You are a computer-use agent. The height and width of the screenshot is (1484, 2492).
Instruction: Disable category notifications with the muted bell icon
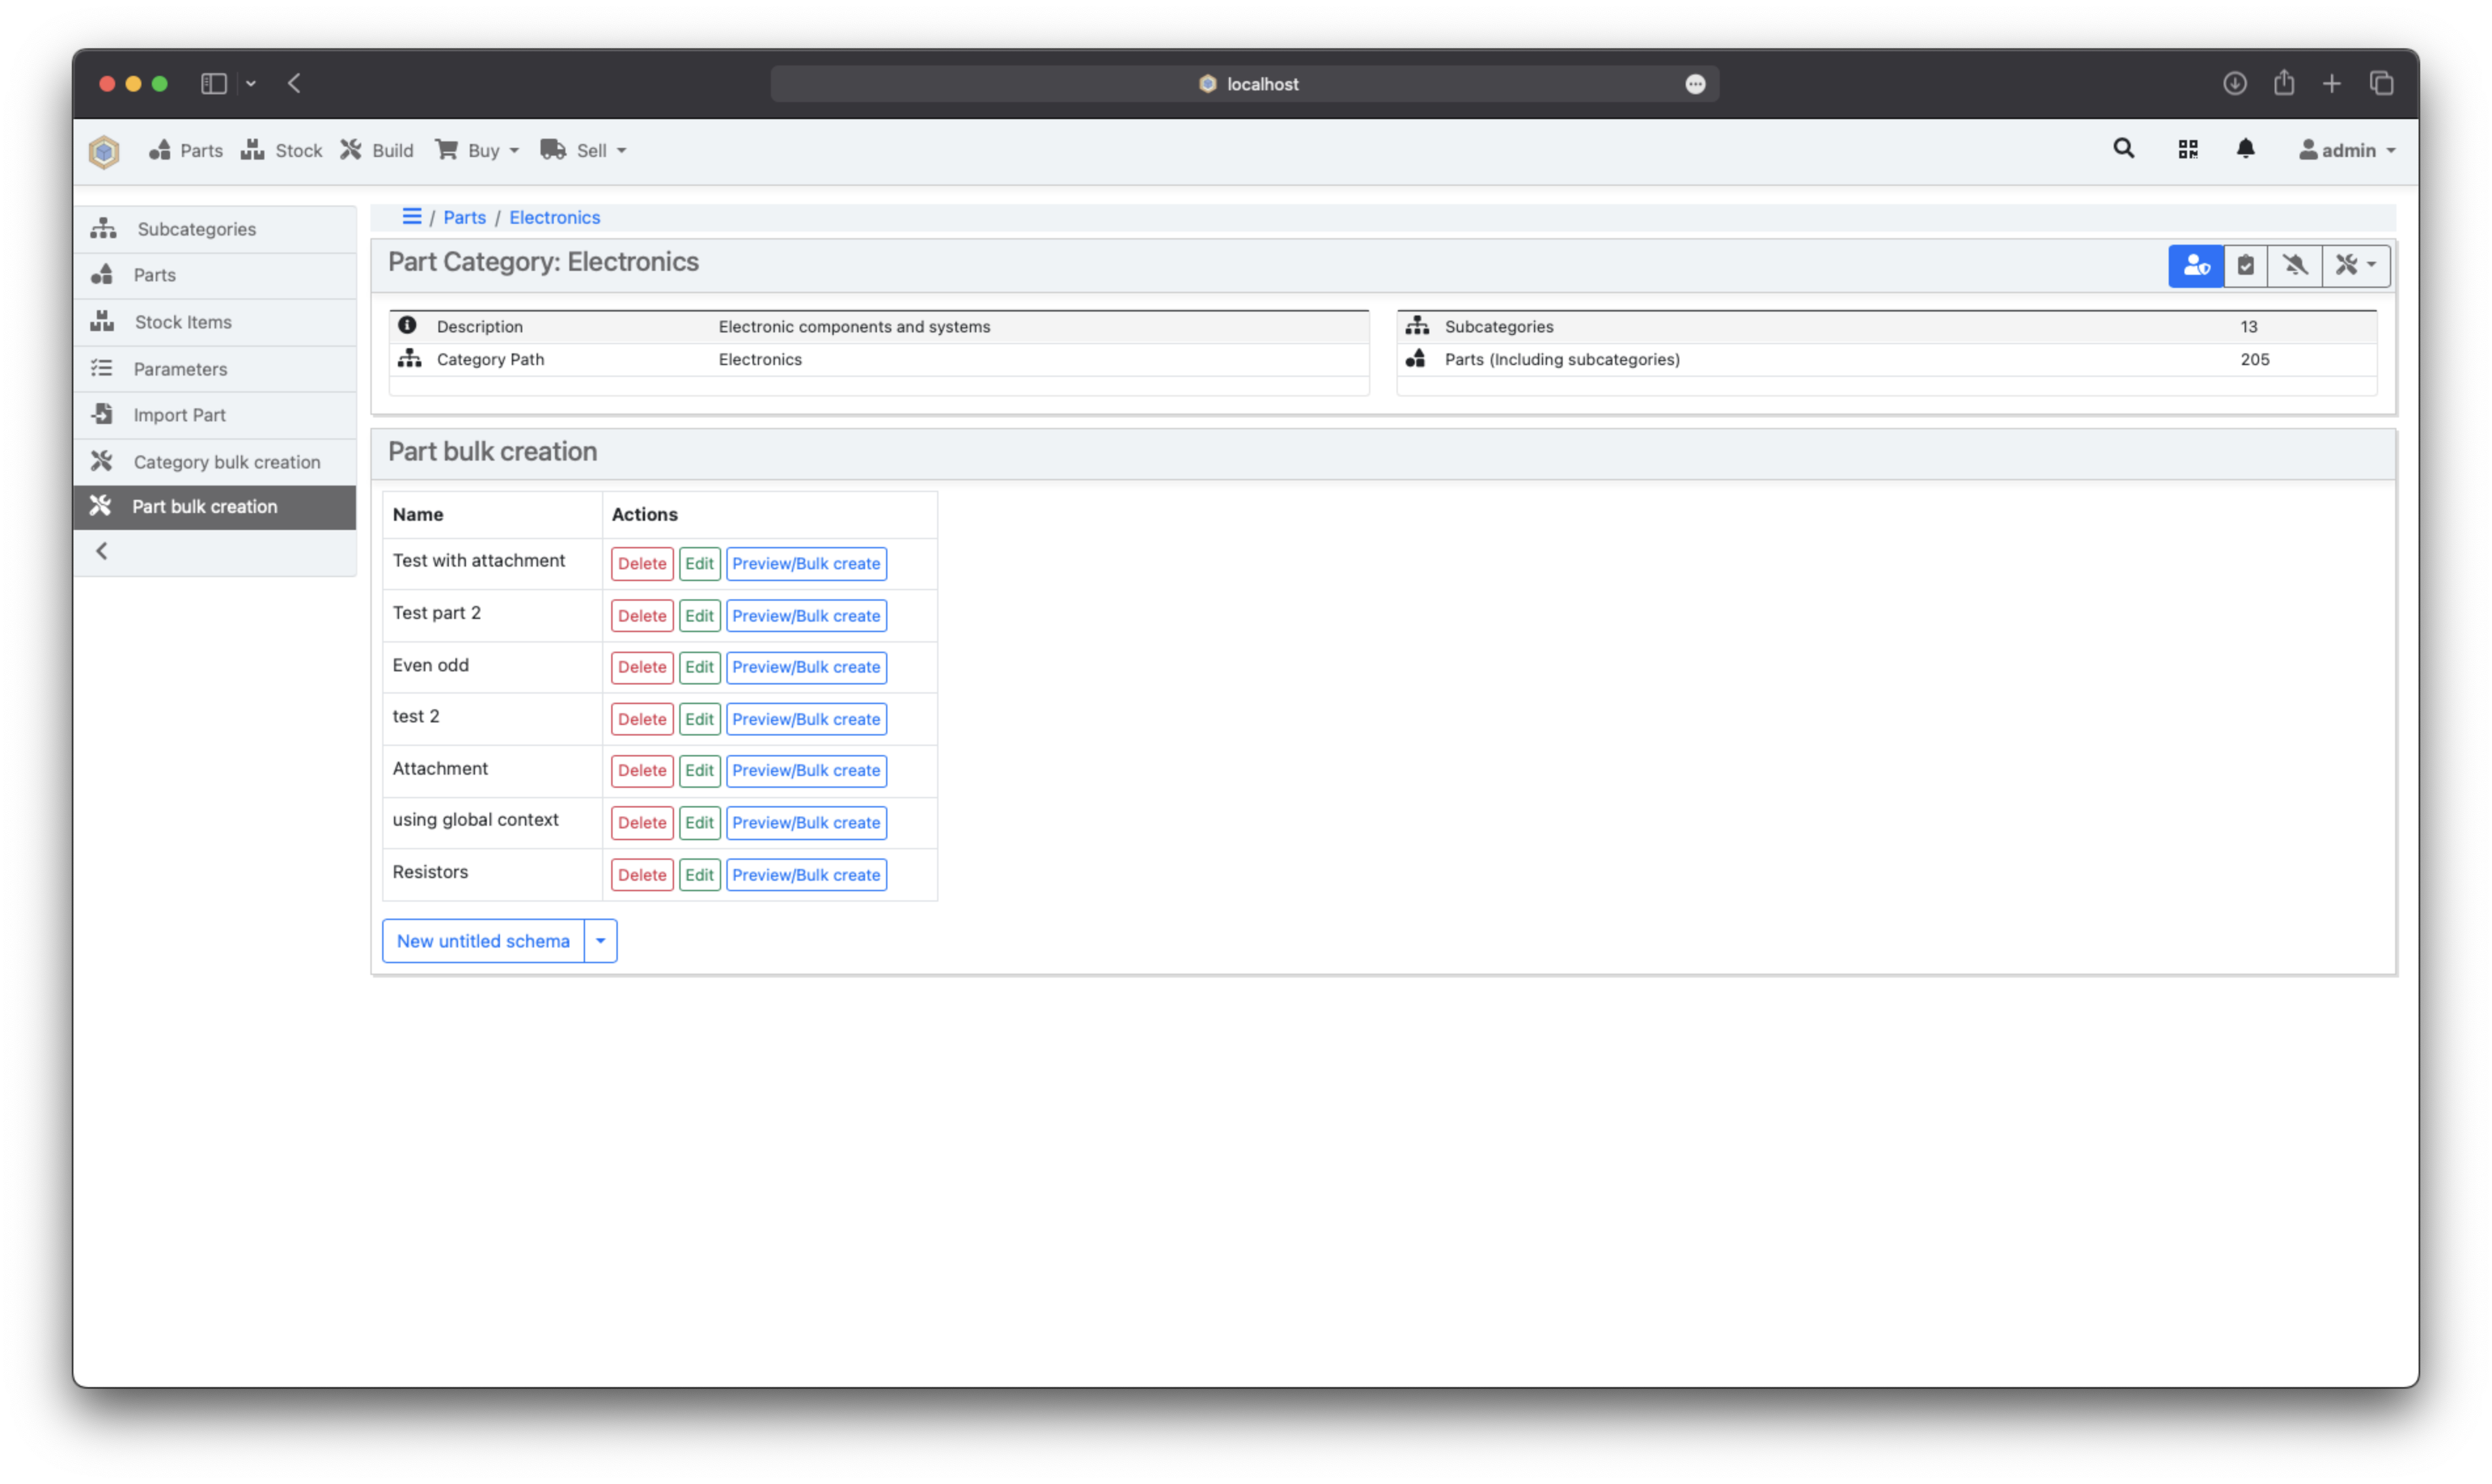2296,265
